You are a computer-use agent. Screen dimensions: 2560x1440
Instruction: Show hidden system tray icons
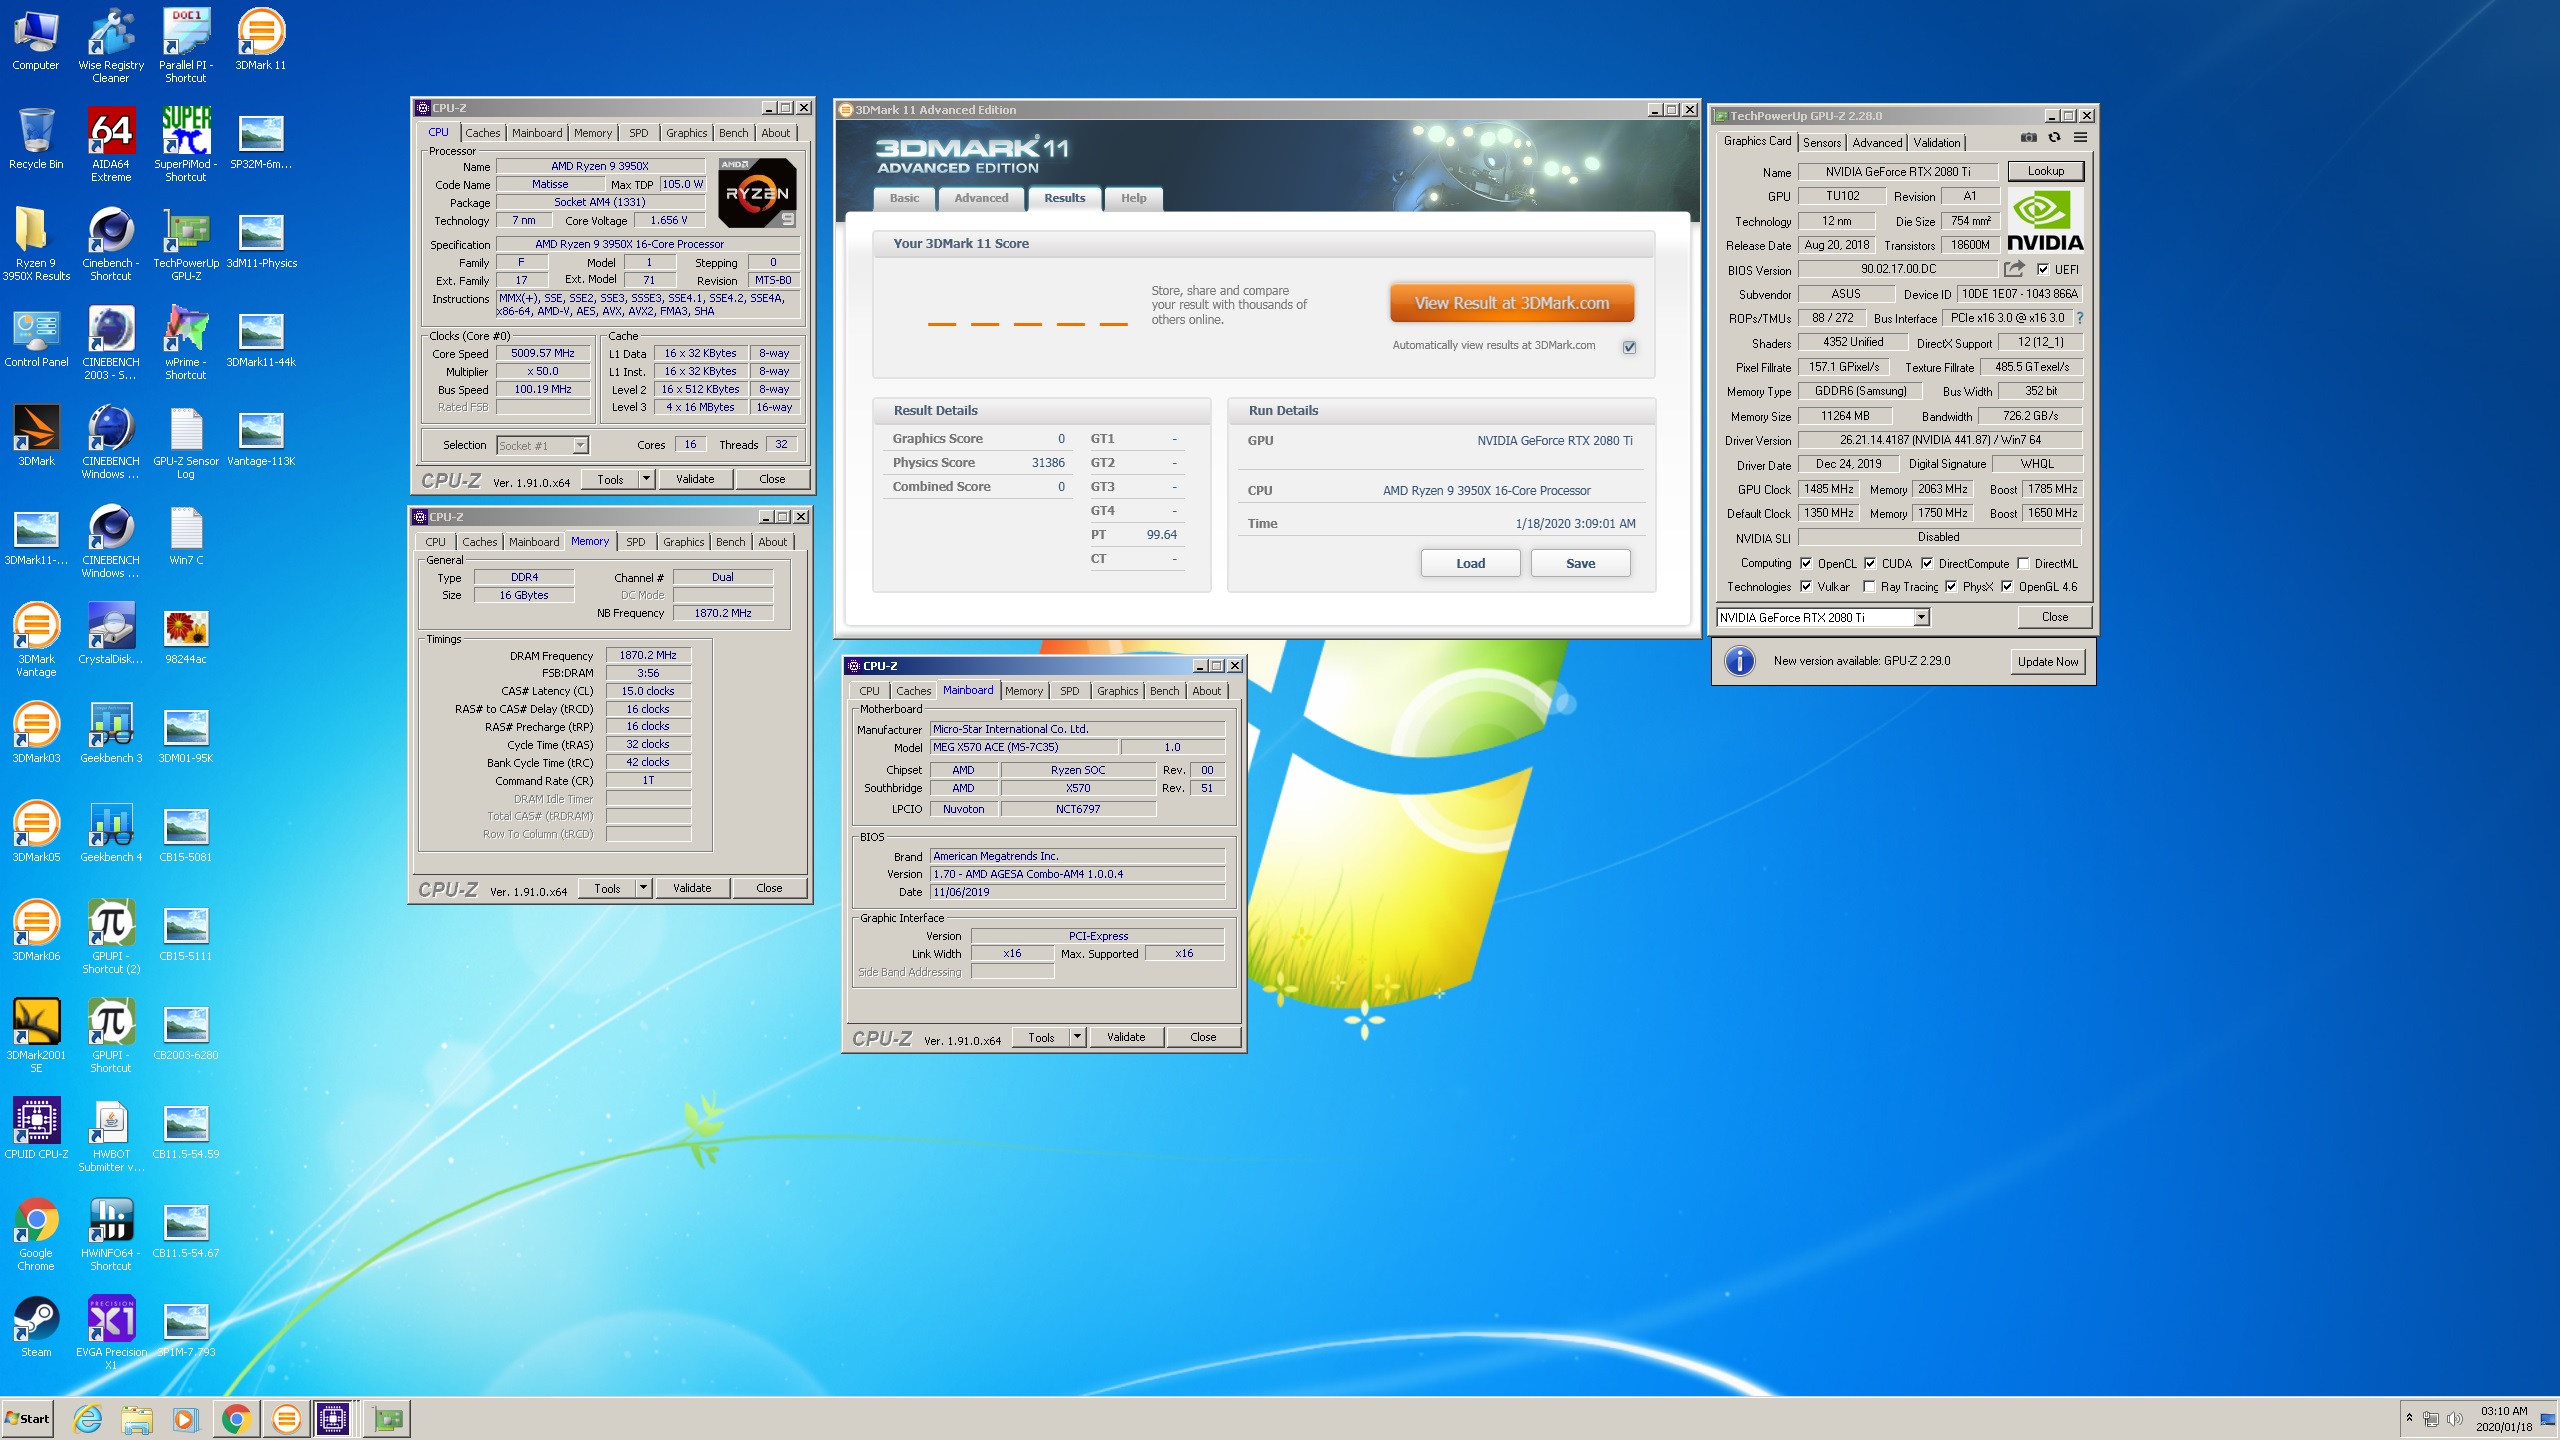coord(2409,1418)
